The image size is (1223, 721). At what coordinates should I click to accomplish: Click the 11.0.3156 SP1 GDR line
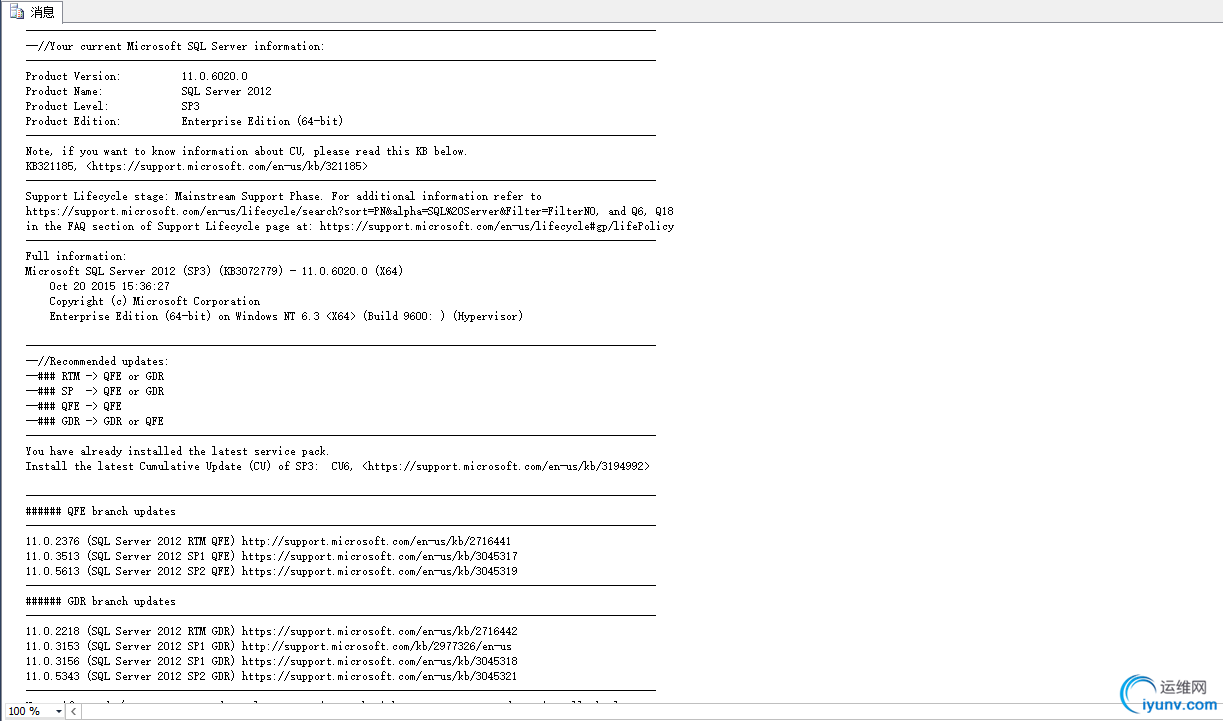pos(271,661)
